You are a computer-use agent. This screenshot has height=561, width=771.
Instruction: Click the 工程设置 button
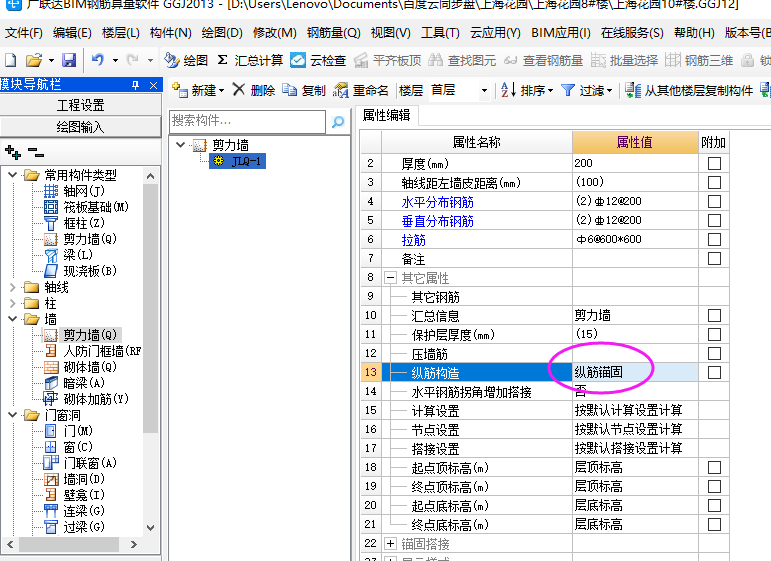click(81, 105)
